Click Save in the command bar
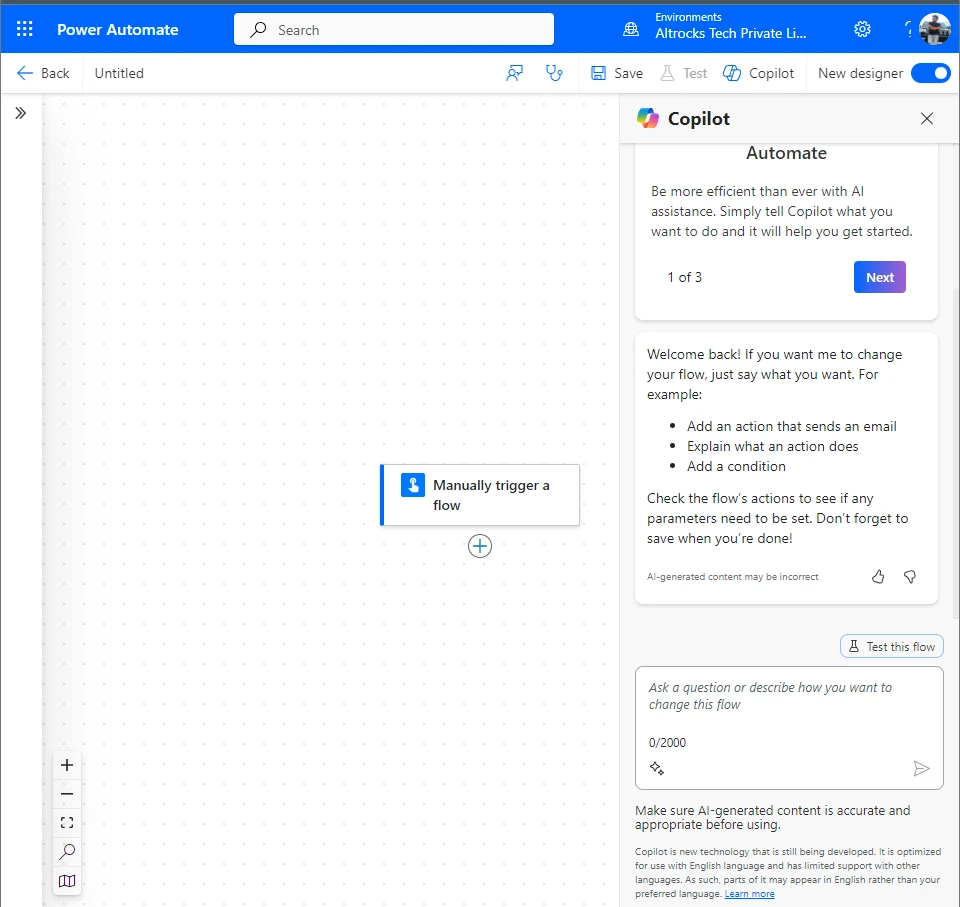 617,73
